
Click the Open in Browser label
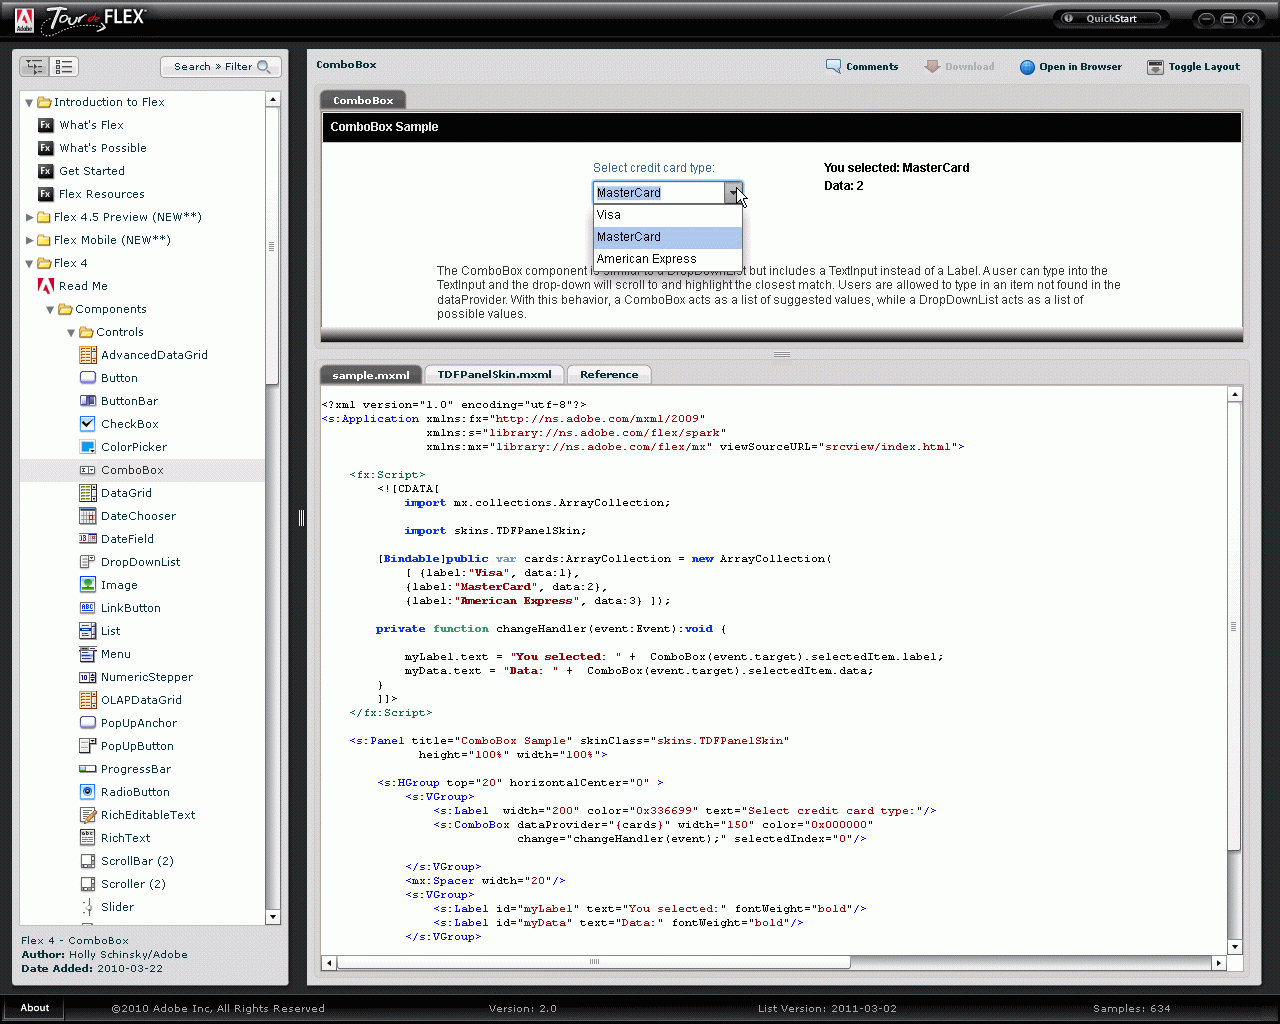pos(1080,67)
